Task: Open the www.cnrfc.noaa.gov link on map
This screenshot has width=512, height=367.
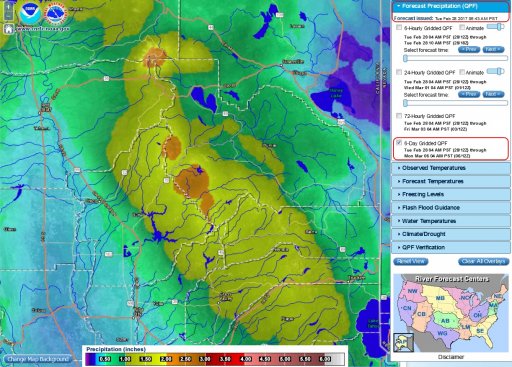Action: pyautogui.click(x=43, y=29)
